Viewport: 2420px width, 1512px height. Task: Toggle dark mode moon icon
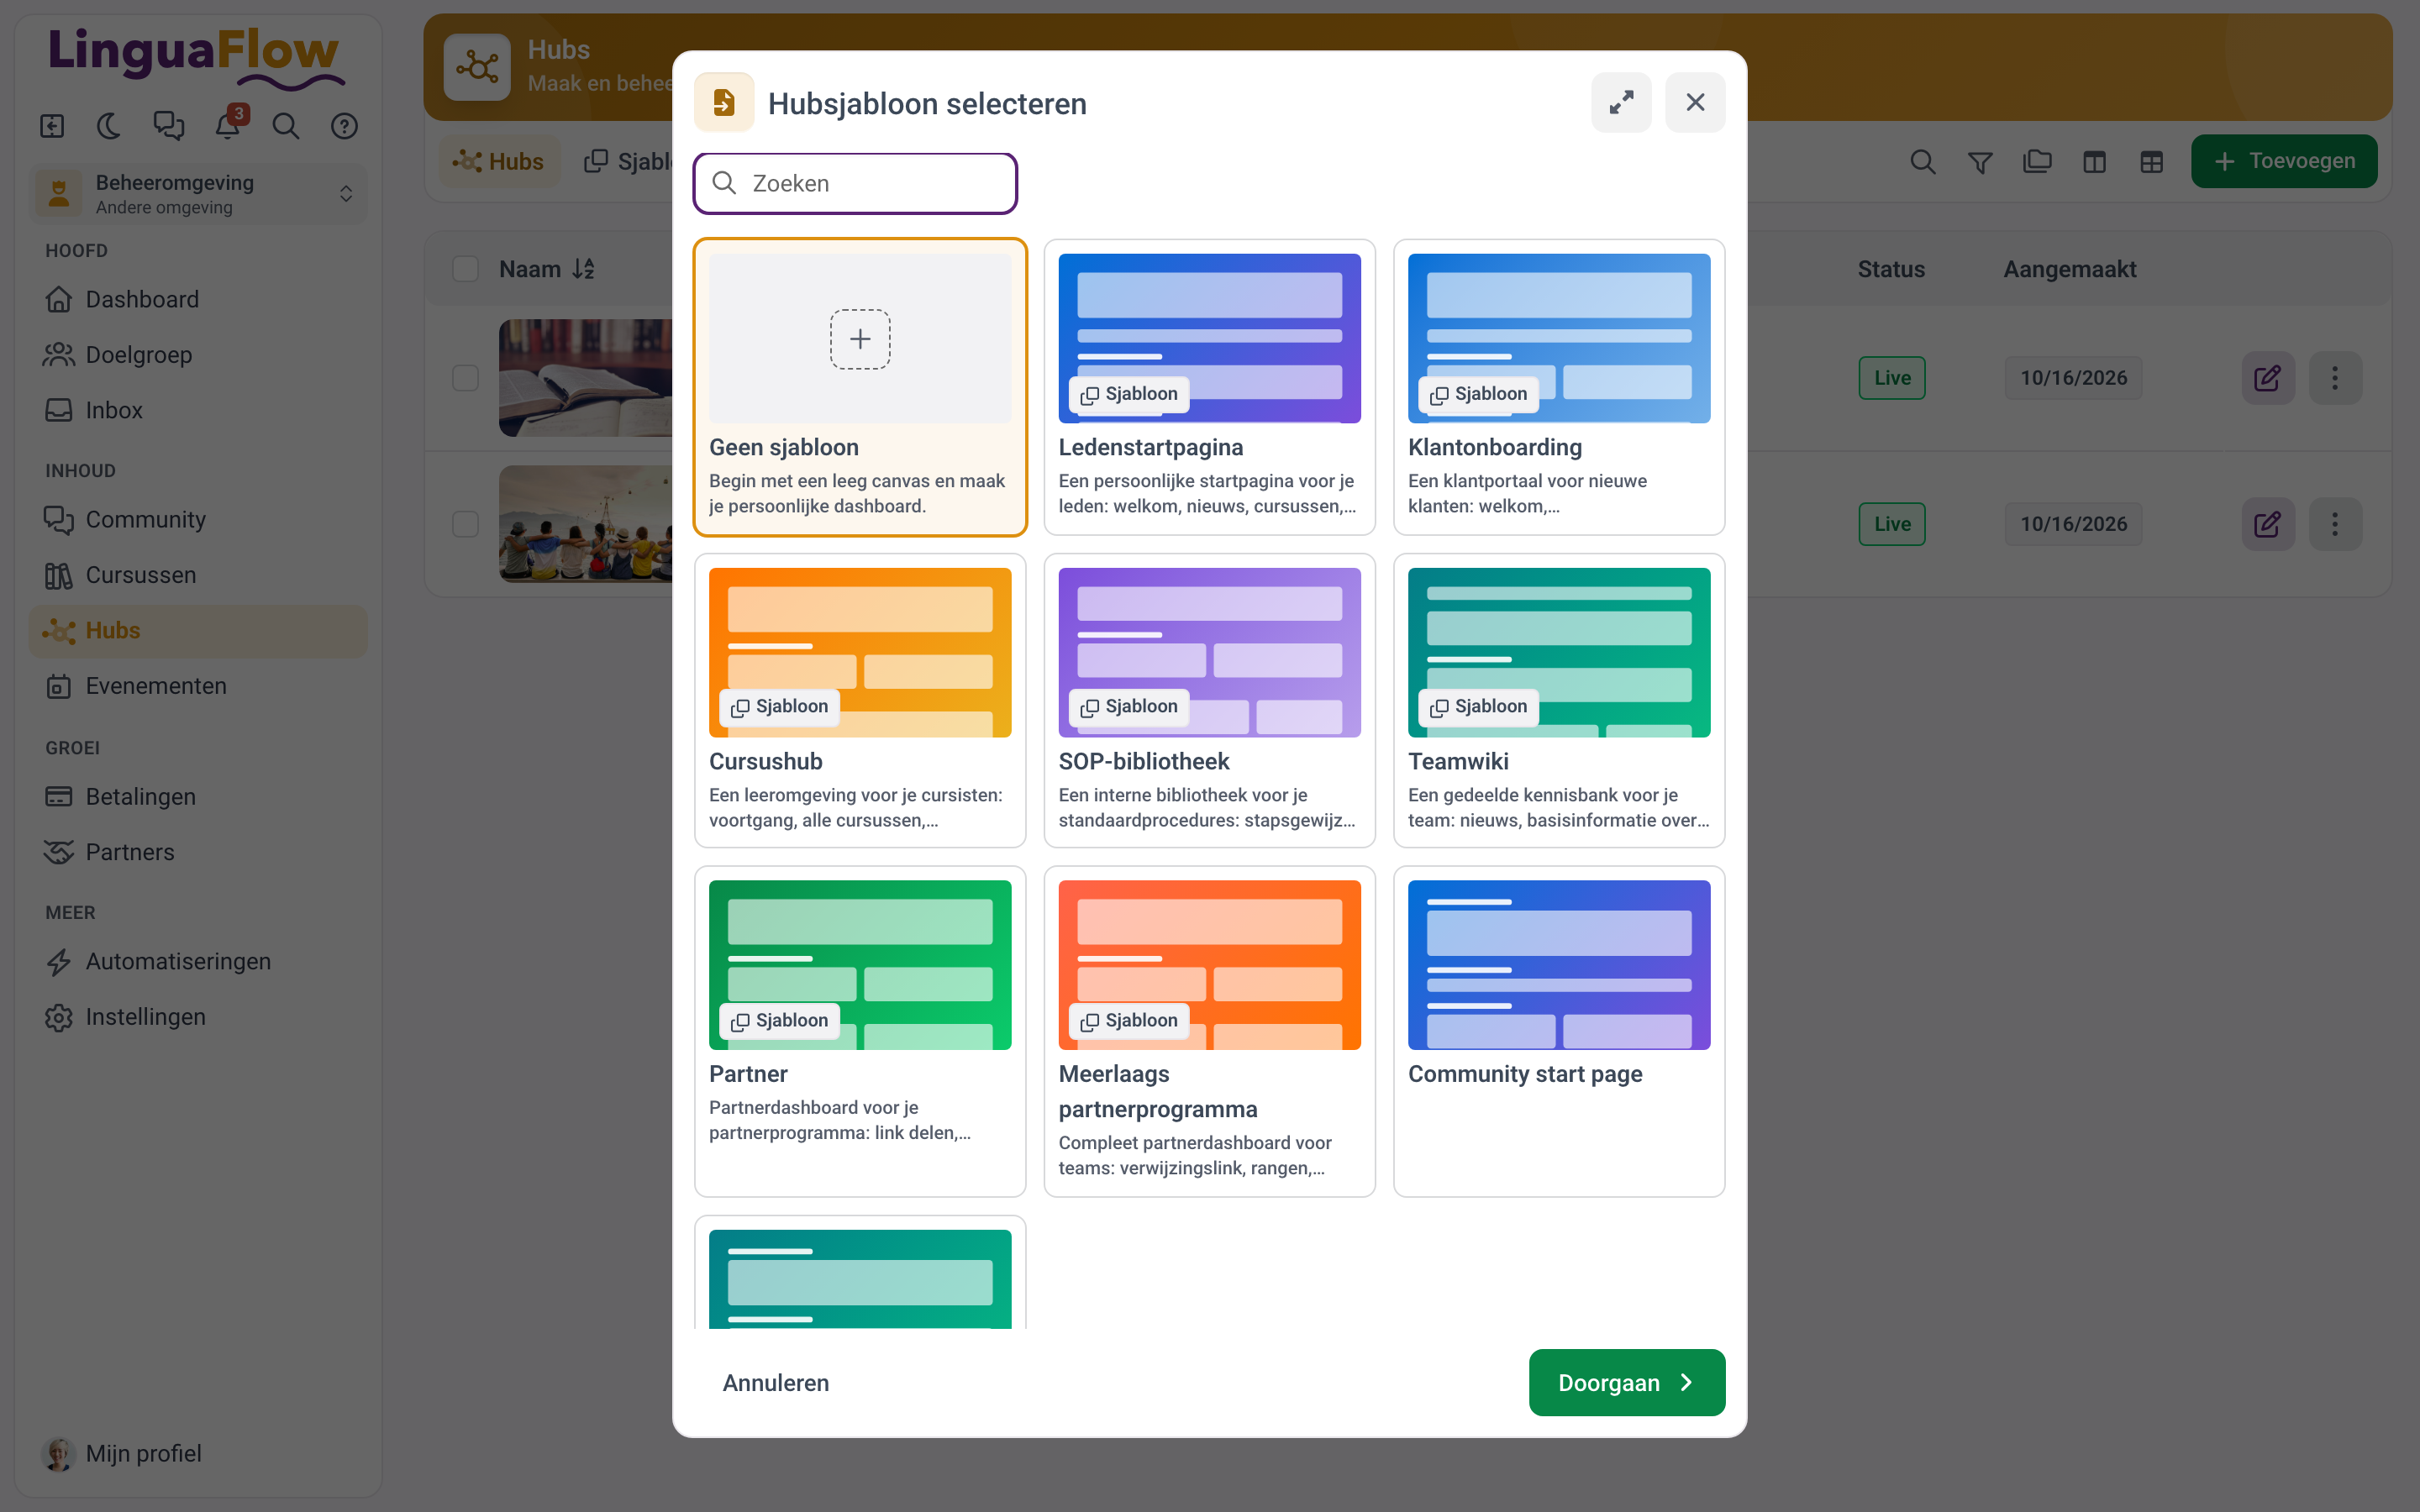109,126
